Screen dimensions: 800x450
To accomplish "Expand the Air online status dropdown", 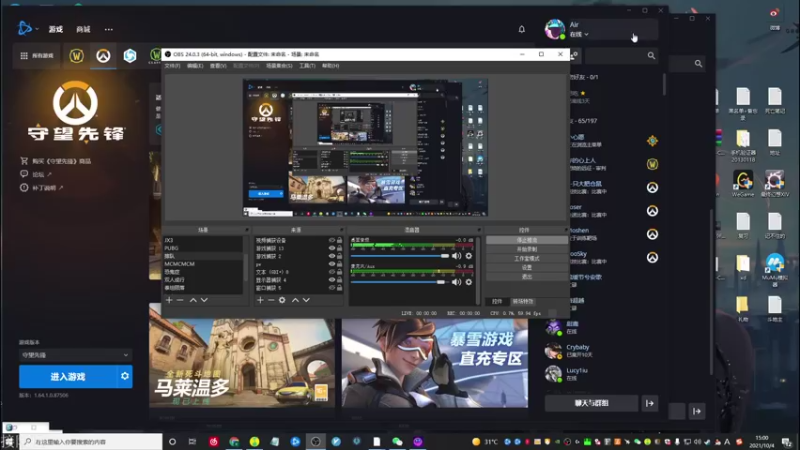I will pos(579,35).
